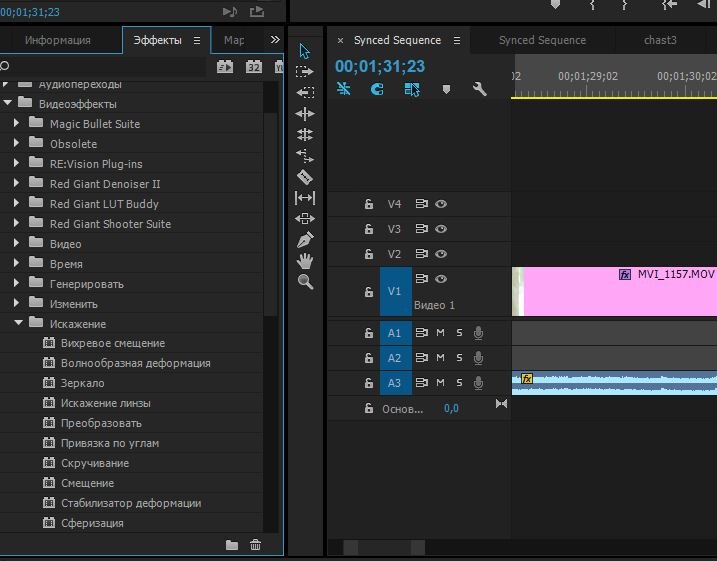
Task: Collapse the Видеоэффекты folder
Action: pyautogui.click(x=7, y=103)
